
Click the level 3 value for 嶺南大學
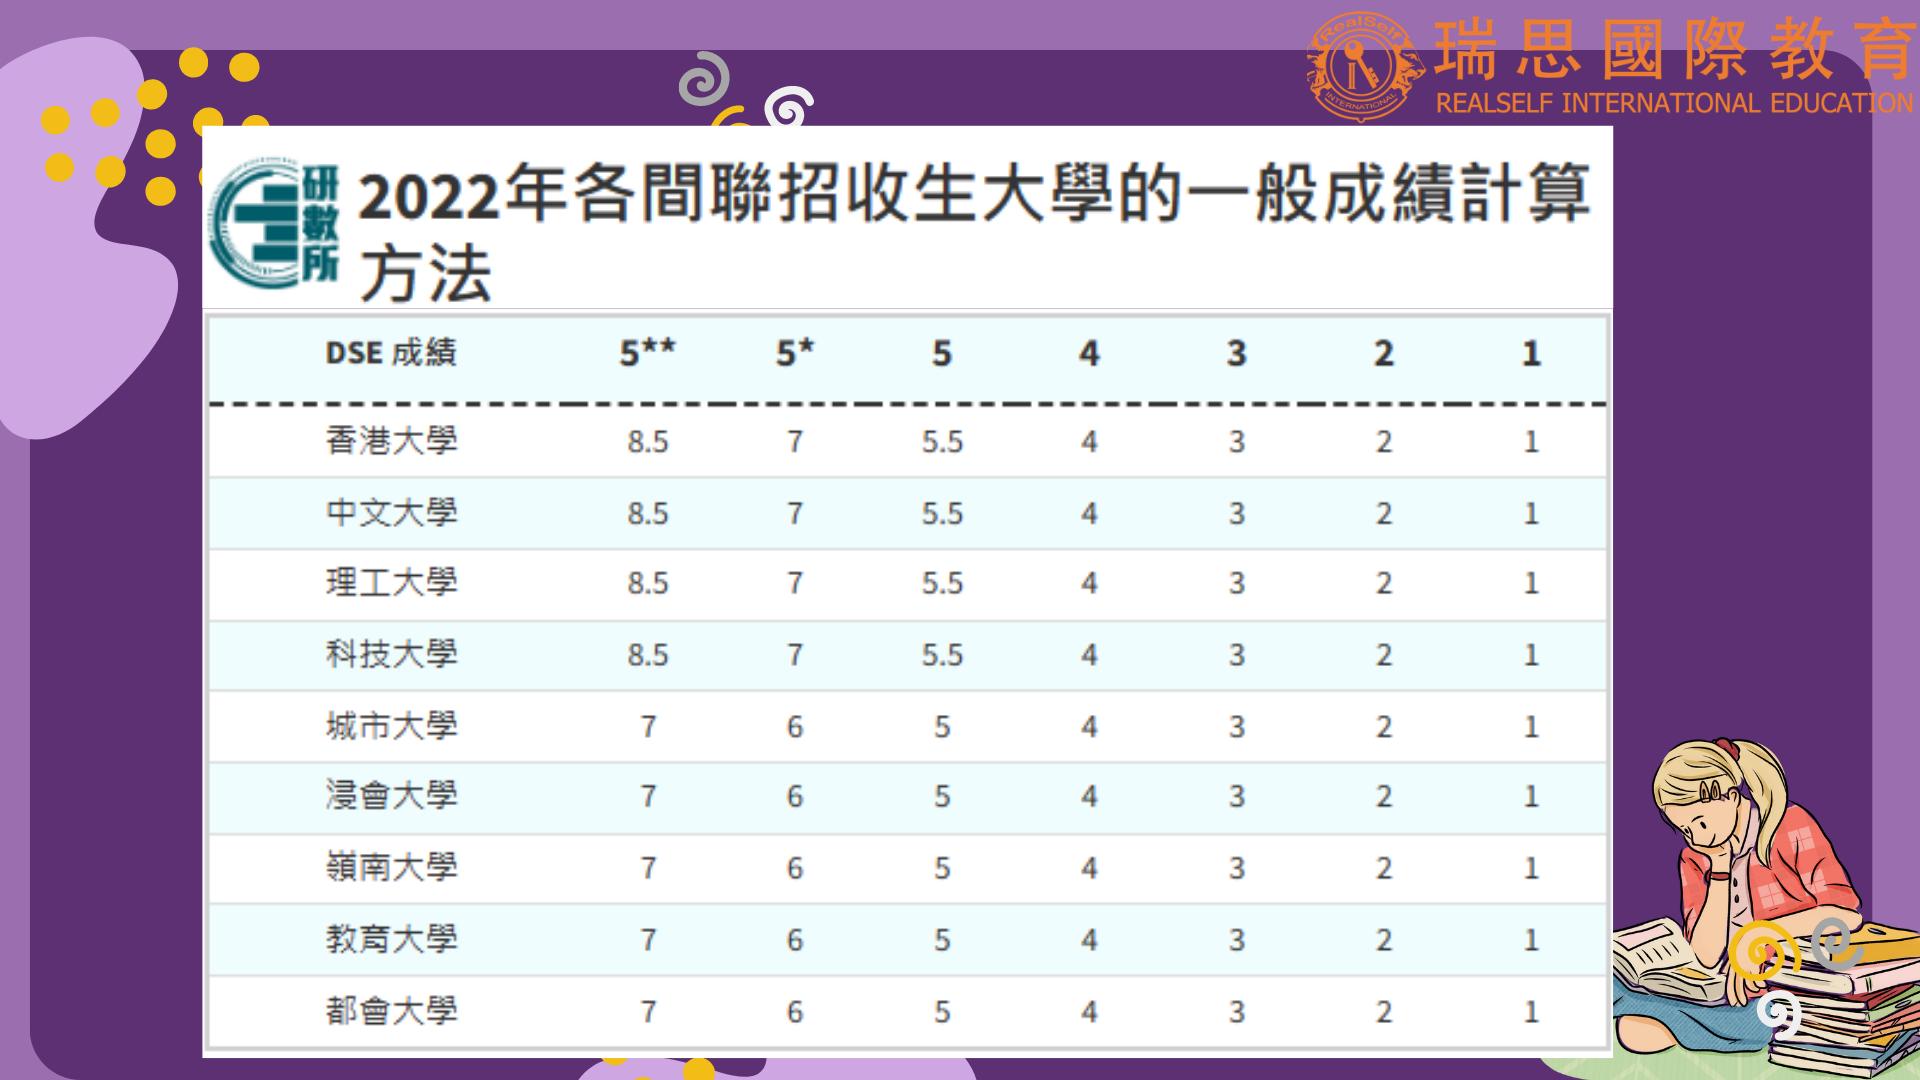point(1237,869)
